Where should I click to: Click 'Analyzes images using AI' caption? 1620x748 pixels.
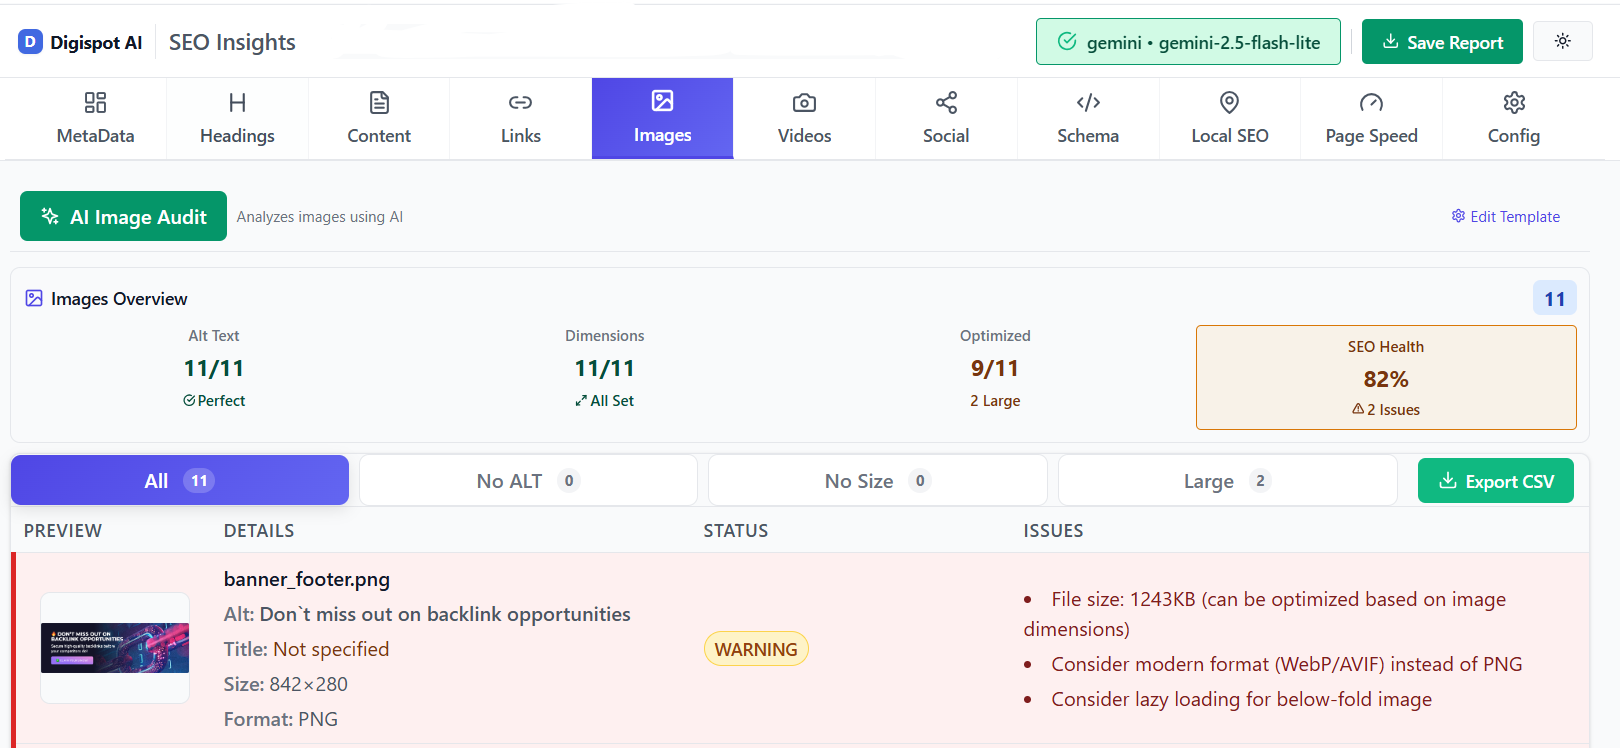coord(320,216)
